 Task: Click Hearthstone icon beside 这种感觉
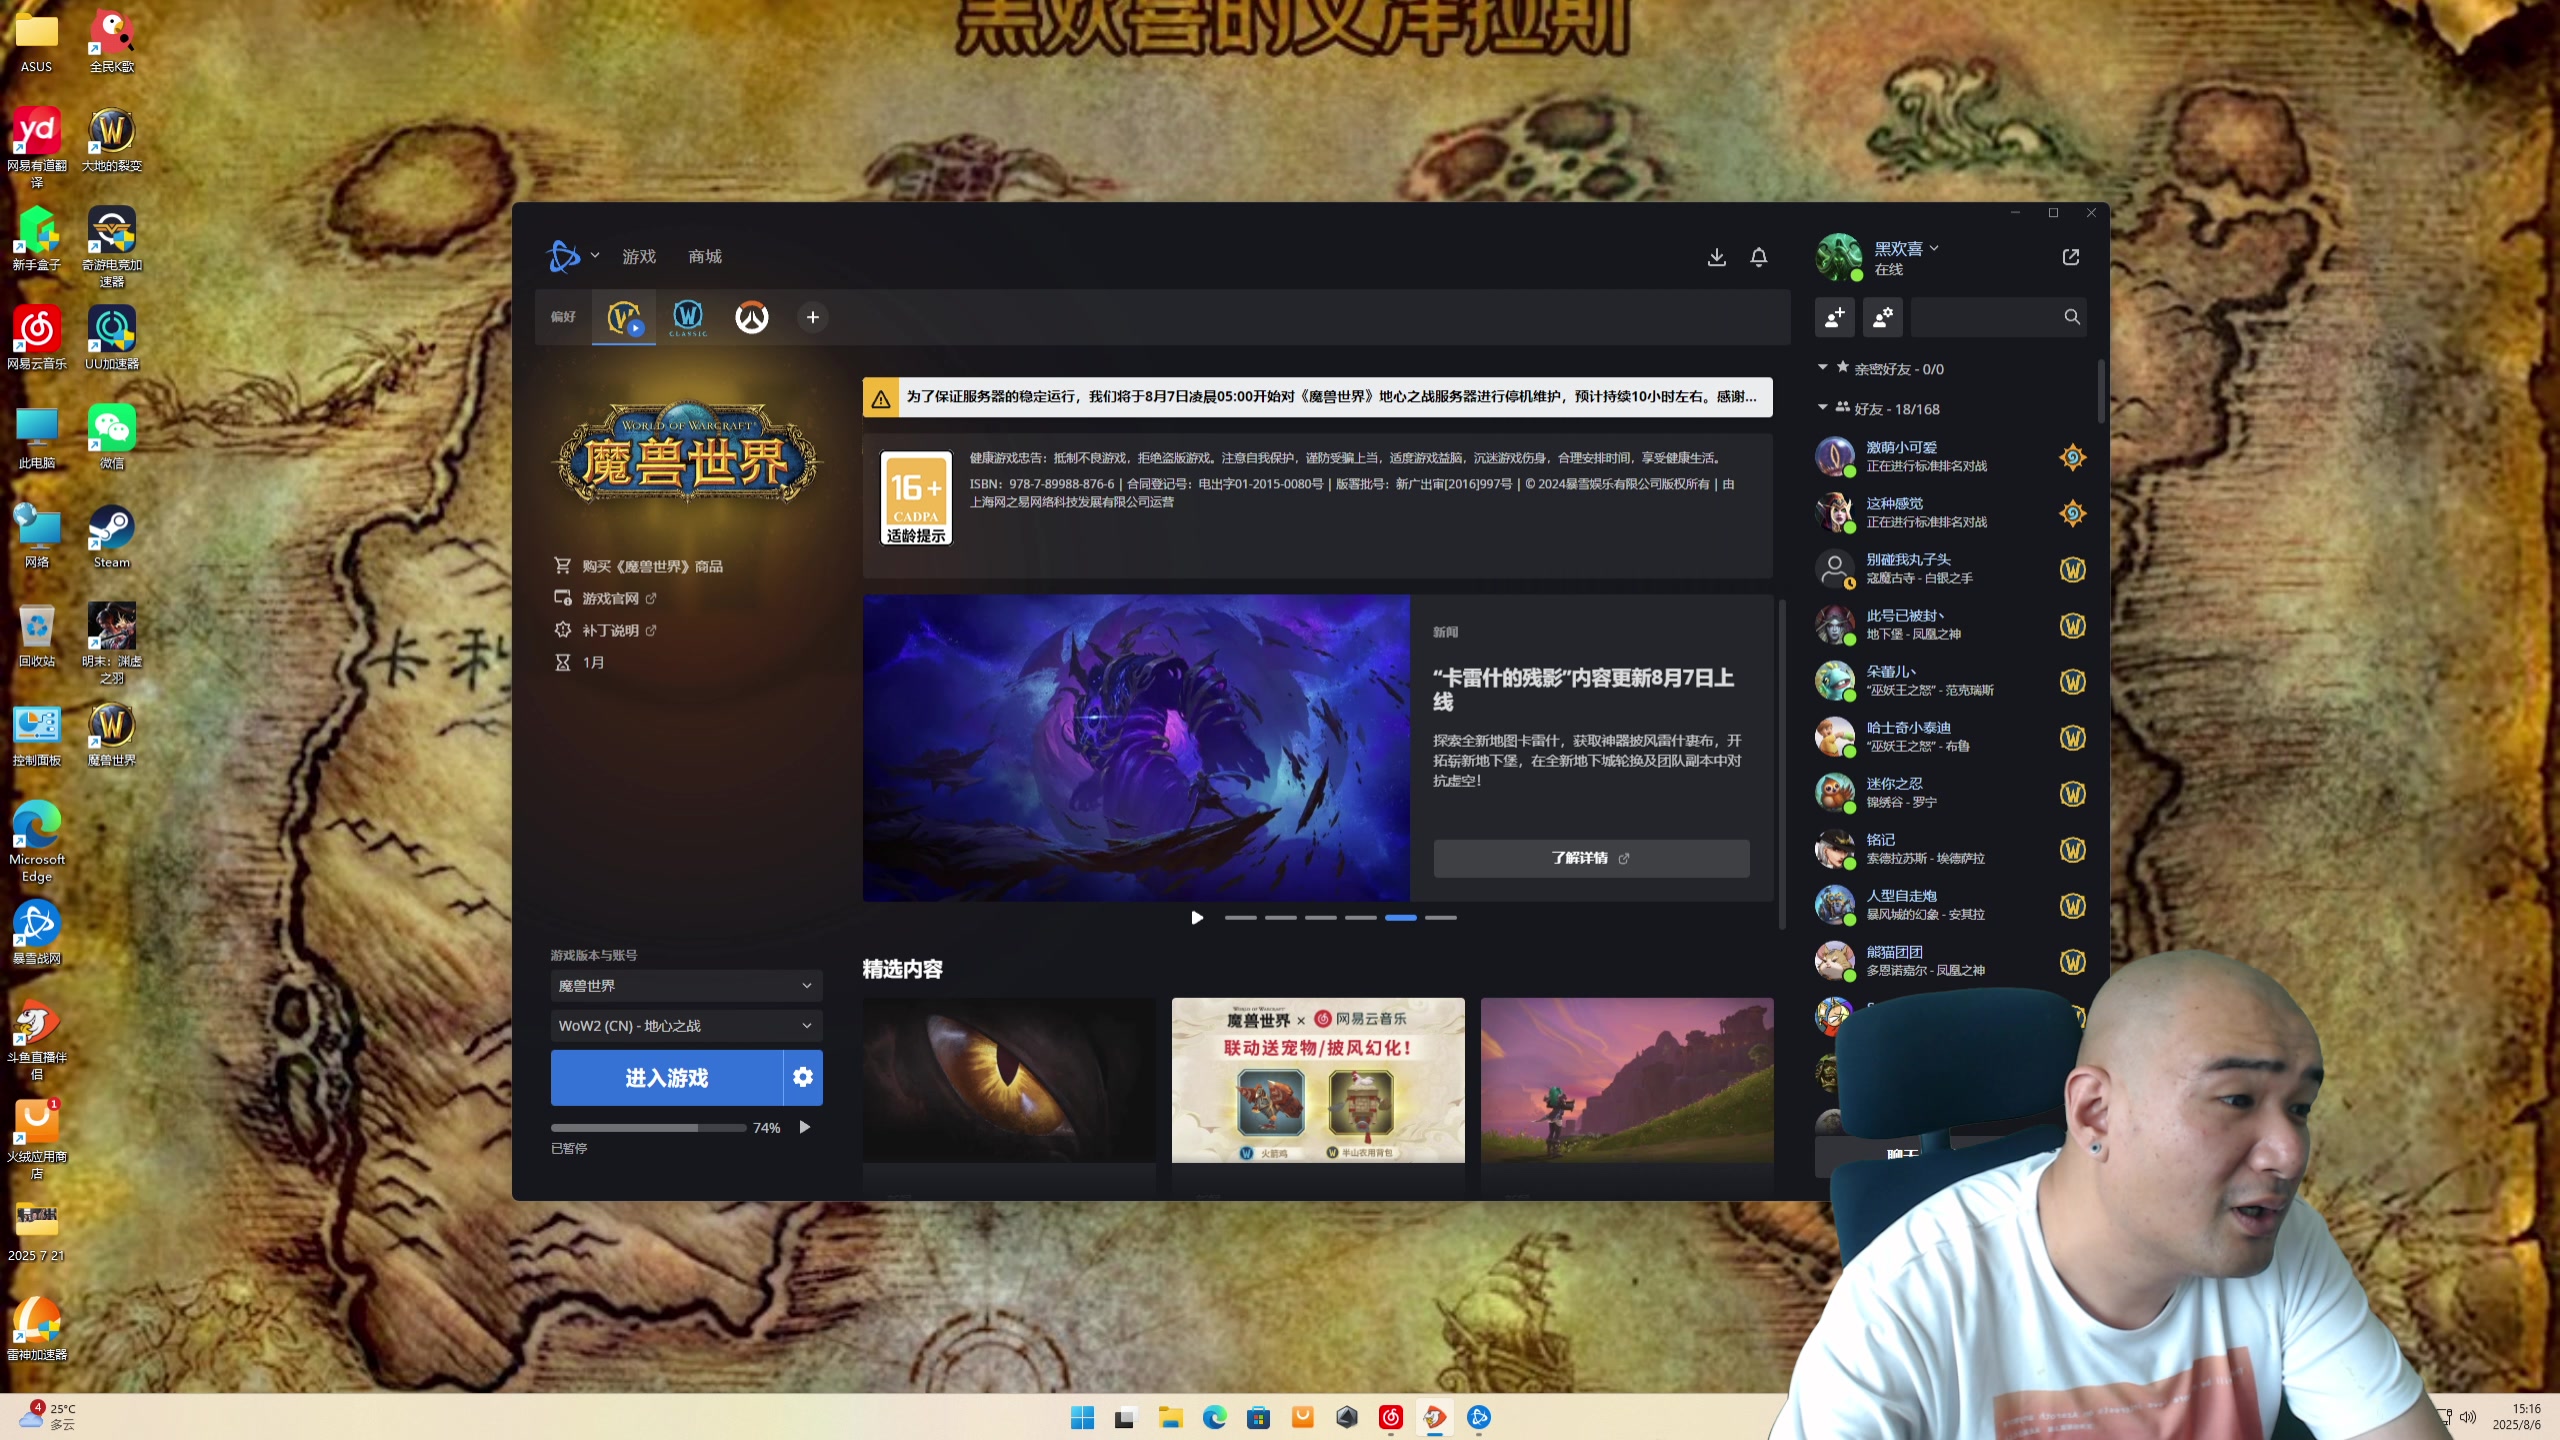click(2072, 514)
